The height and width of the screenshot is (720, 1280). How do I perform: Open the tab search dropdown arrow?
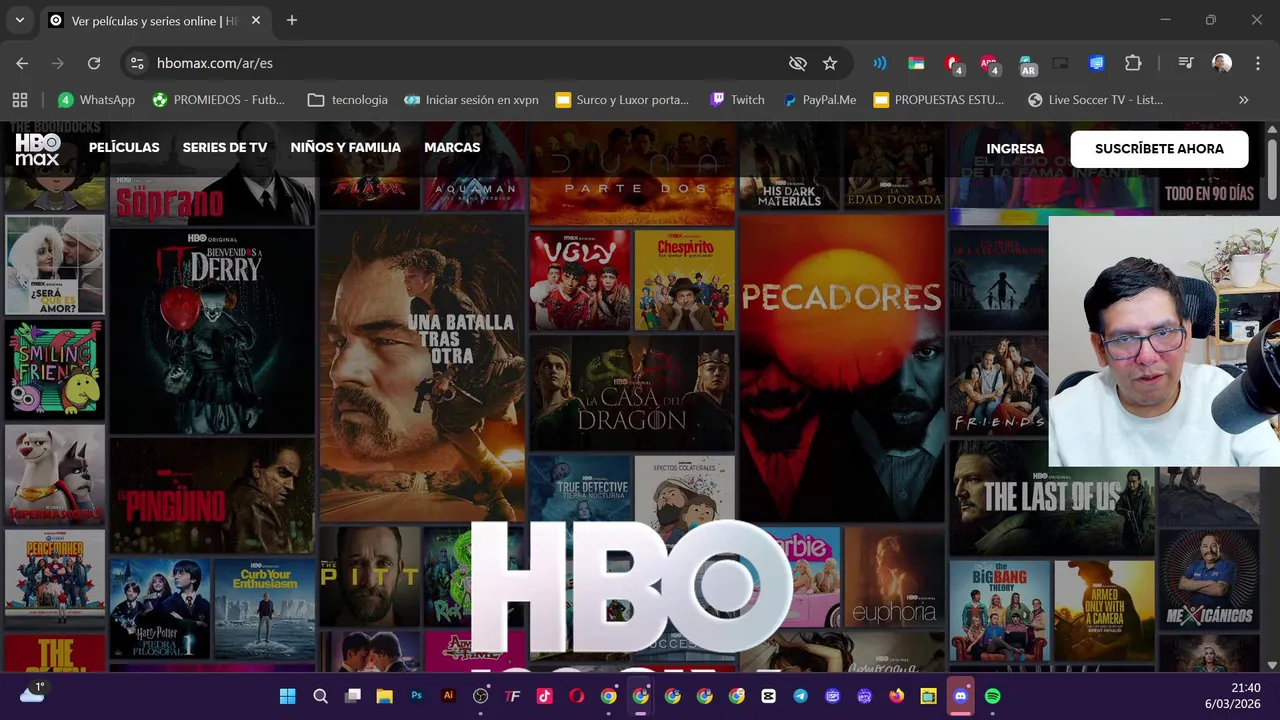point(19,20)
